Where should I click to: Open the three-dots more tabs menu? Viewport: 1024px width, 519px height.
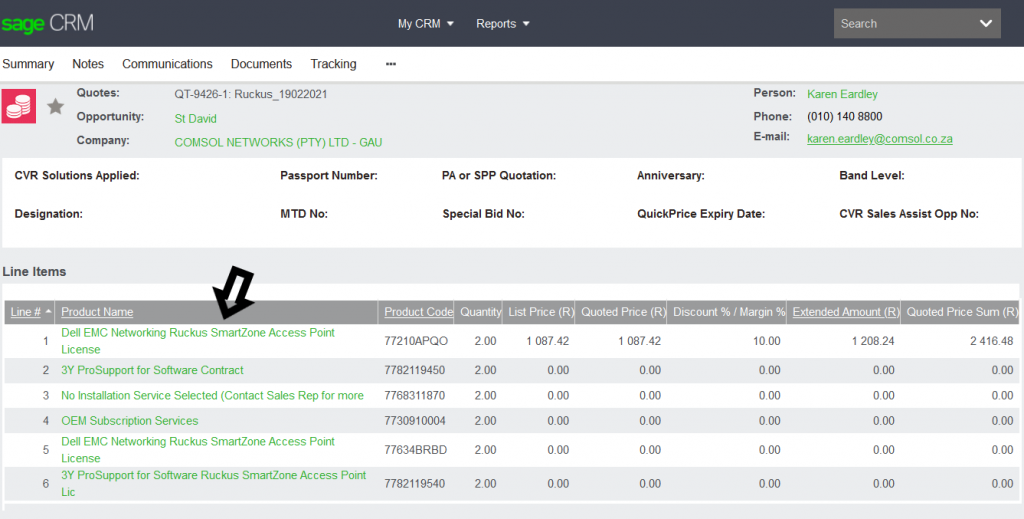click(x=391, y=64)
